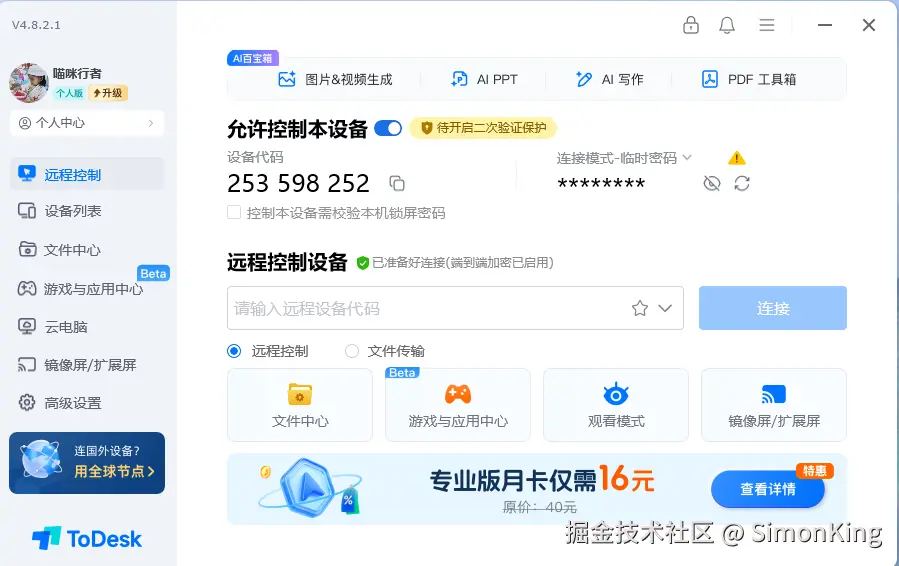Refresh the temporary password
This screenshot has height=566, width=899.
pos(742,184)
